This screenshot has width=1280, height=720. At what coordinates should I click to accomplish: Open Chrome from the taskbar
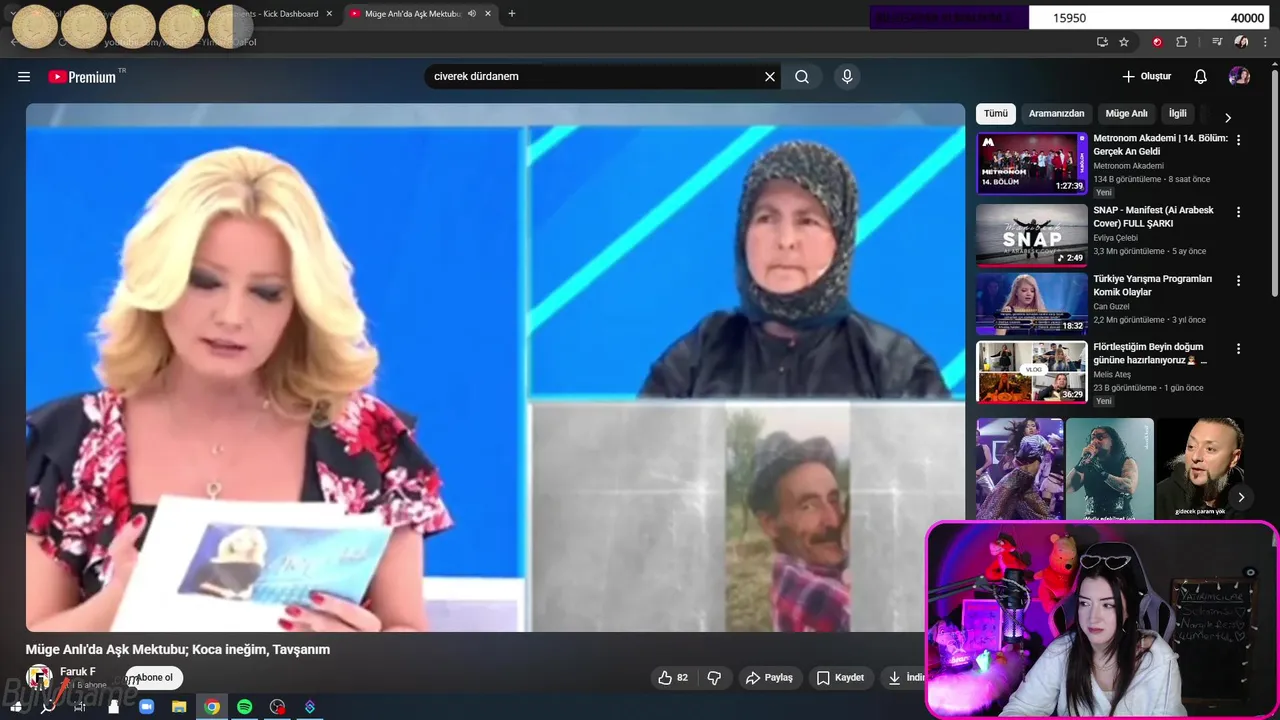[212, 707]
